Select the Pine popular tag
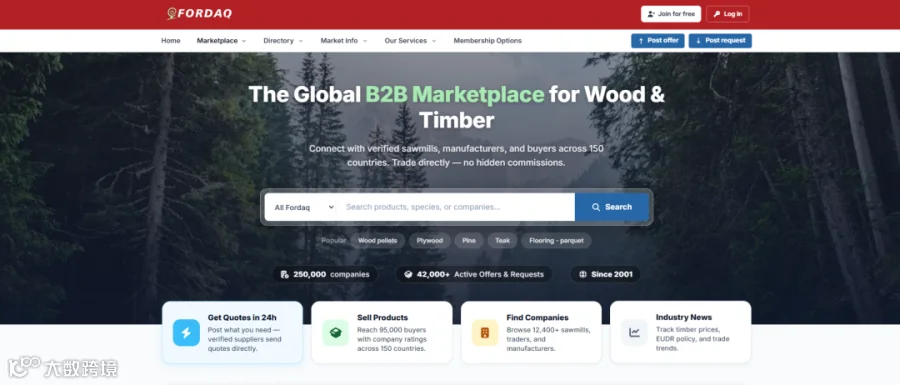Screen dimensions: 900x385 pyautogui.click(x=469, y=240)
